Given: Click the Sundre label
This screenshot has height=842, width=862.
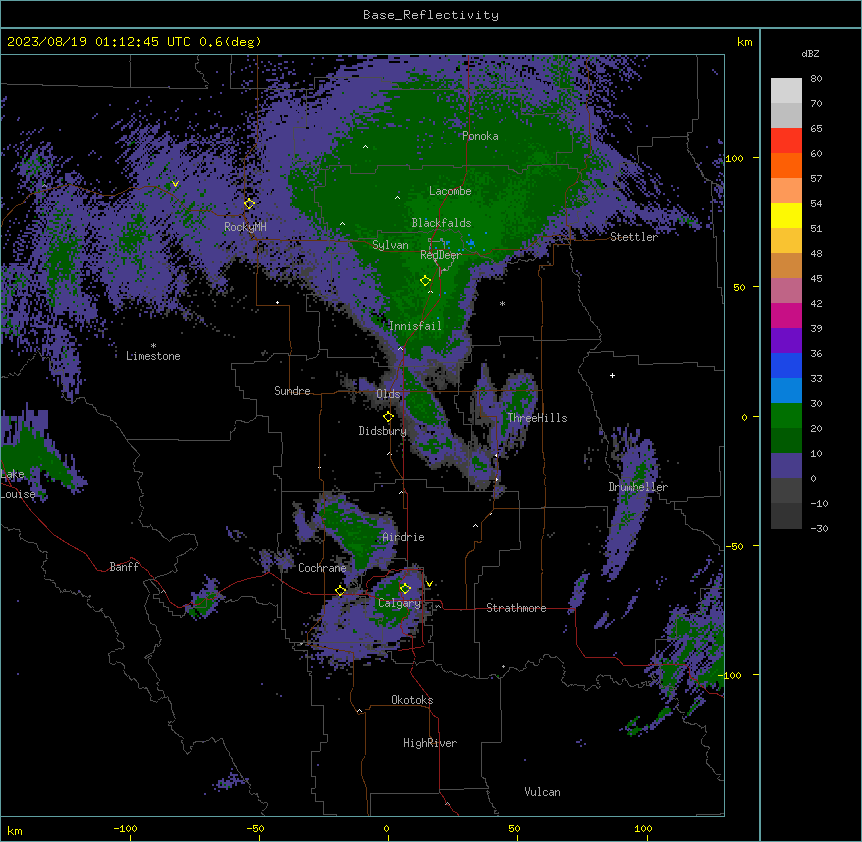Looking at the screenshot, I should pyautogui.click(x=292, y=391).
